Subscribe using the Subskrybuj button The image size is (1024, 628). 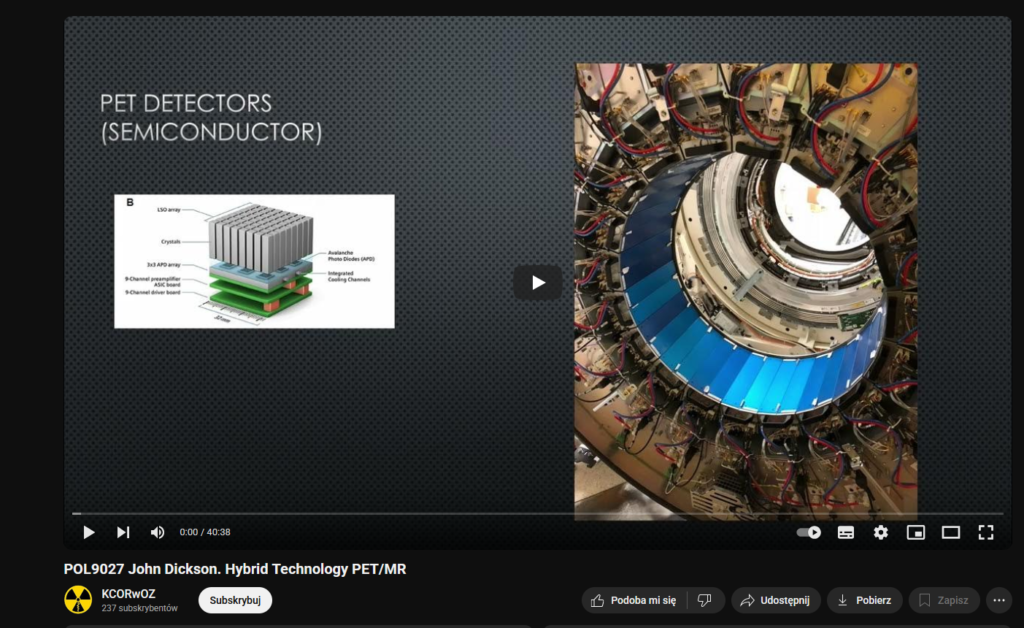[x=235, y=600]
